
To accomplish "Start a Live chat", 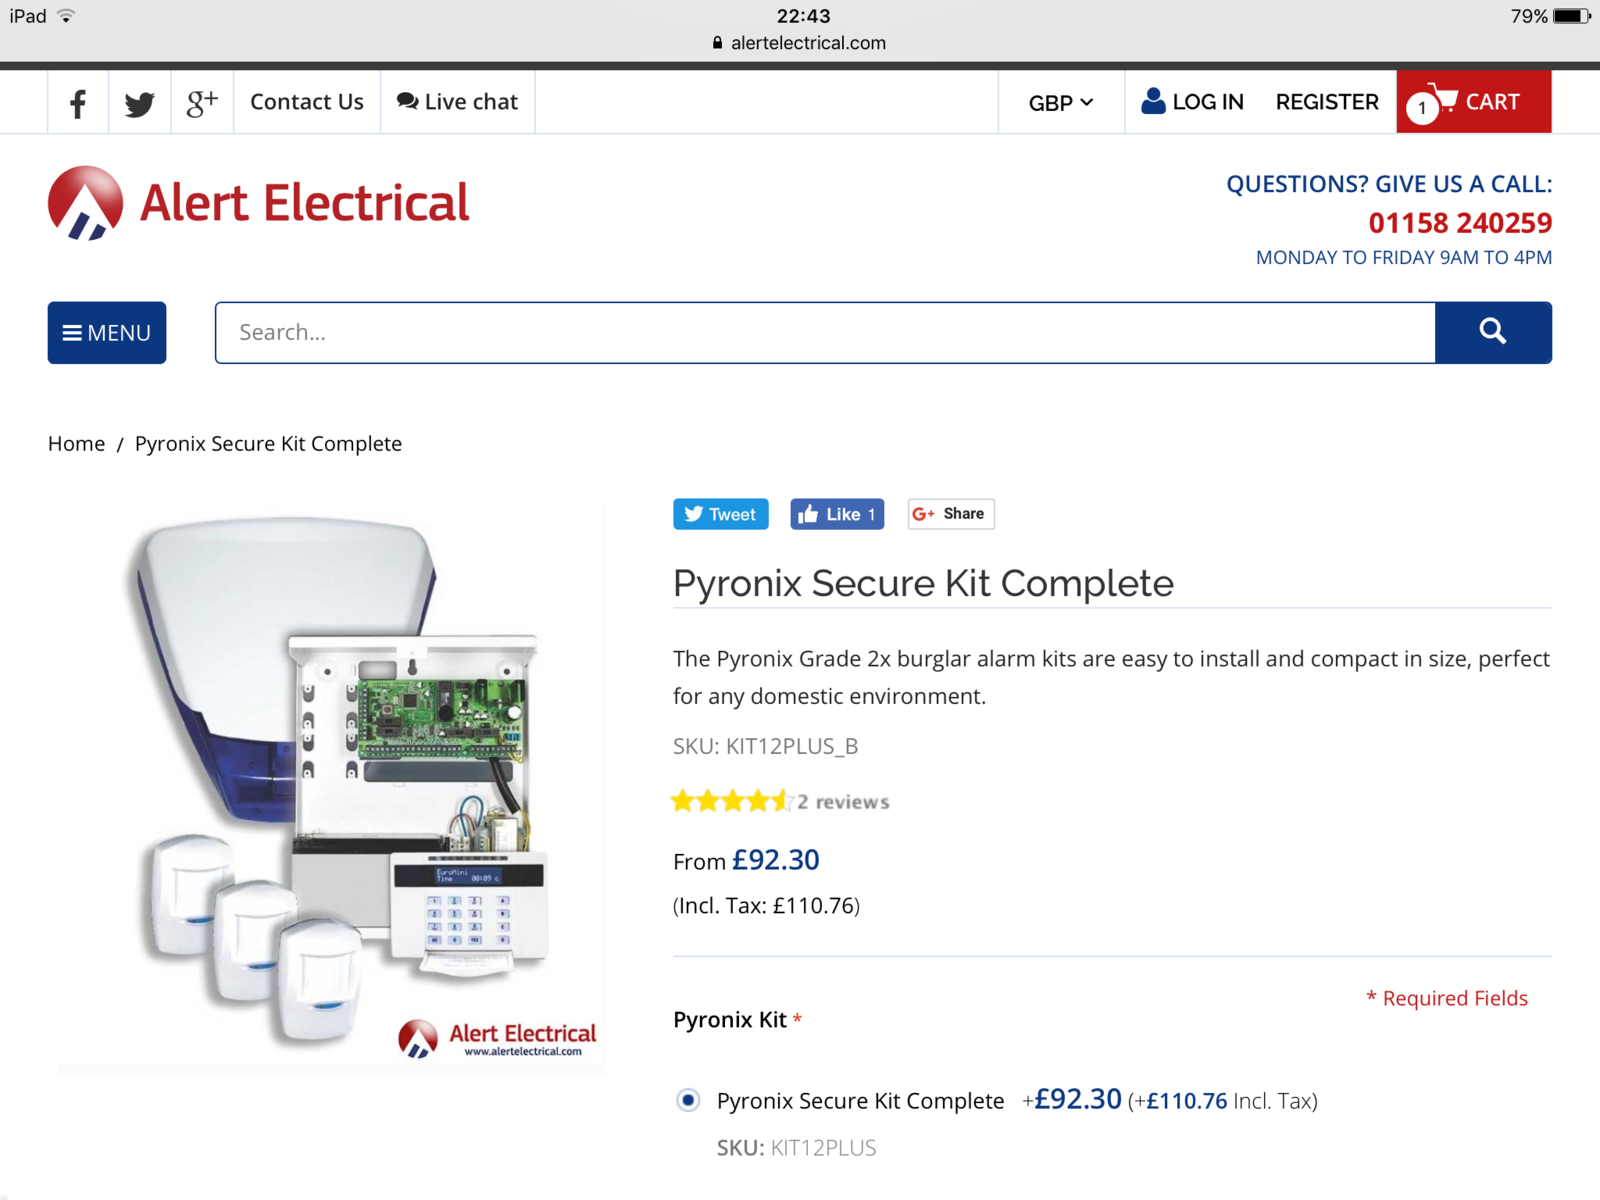I will click(457, 102).
